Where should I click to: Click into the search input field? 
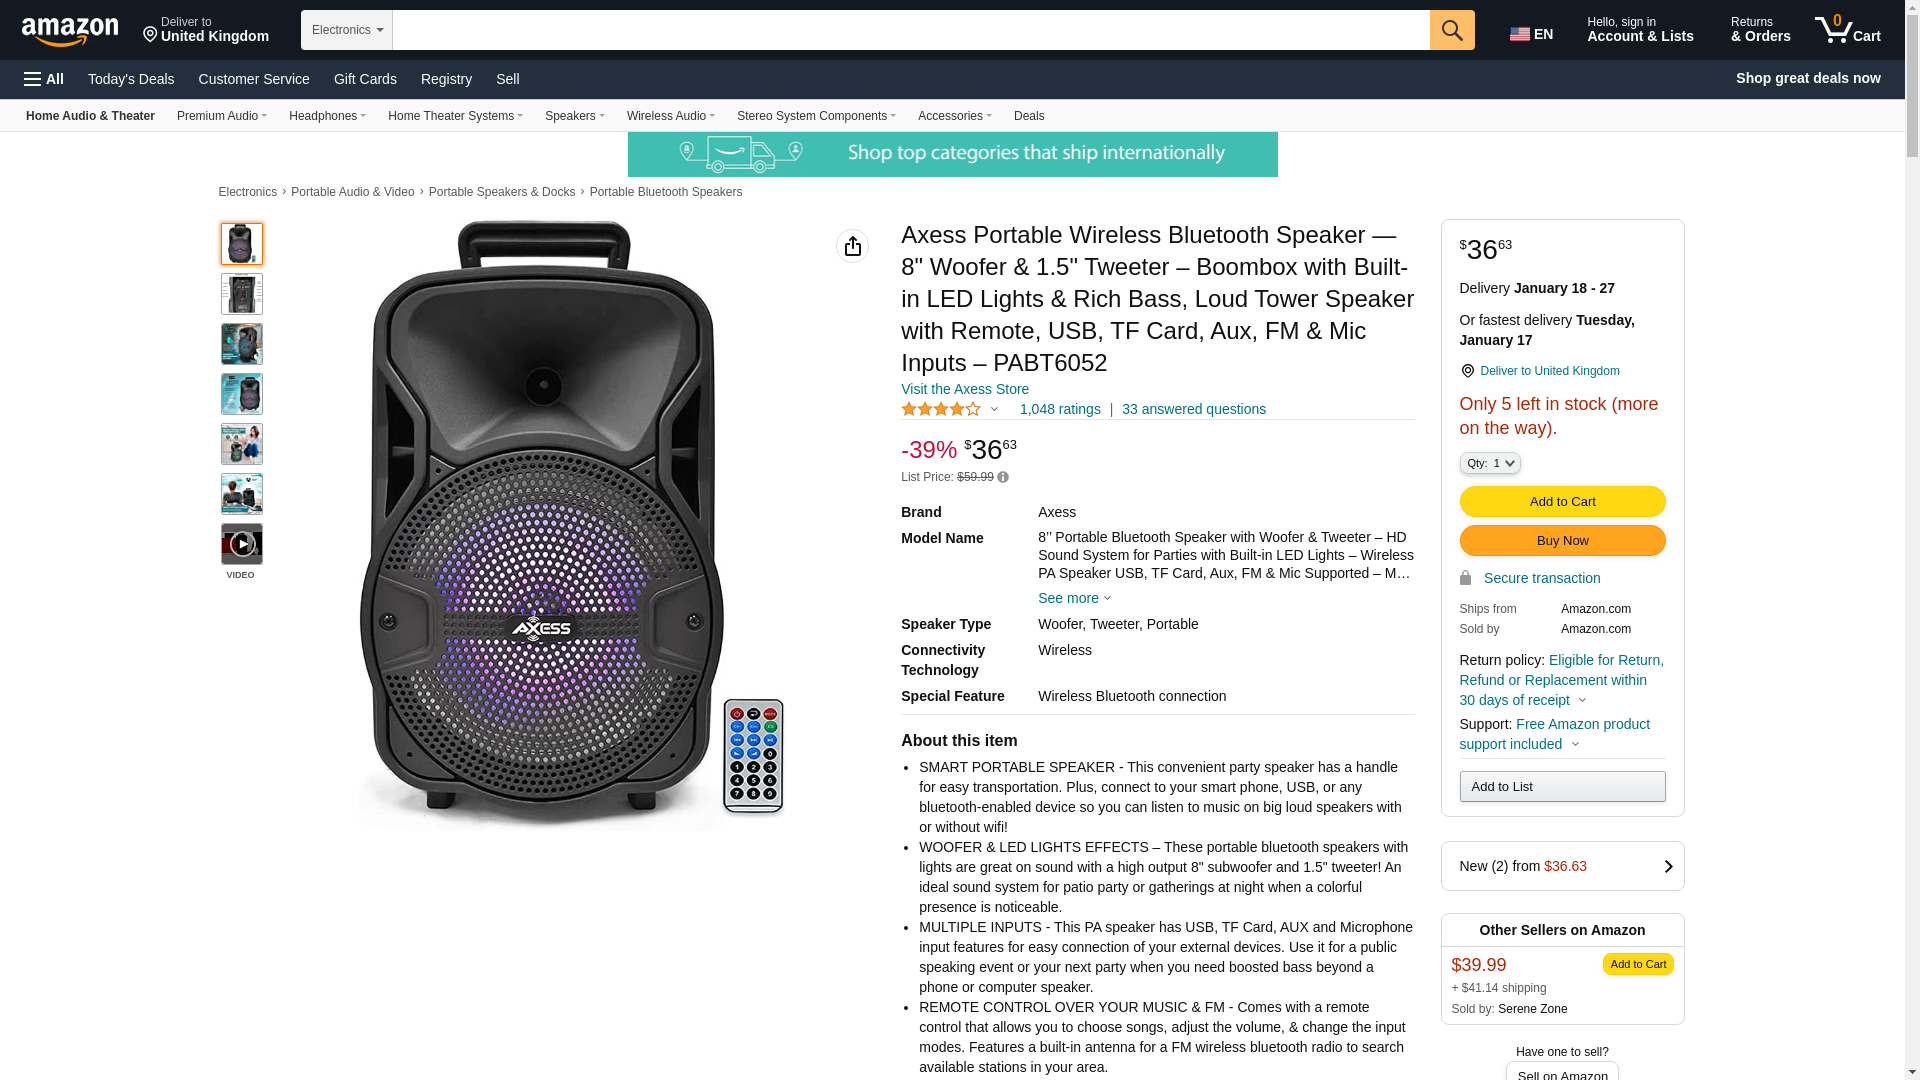coord(911,30)
